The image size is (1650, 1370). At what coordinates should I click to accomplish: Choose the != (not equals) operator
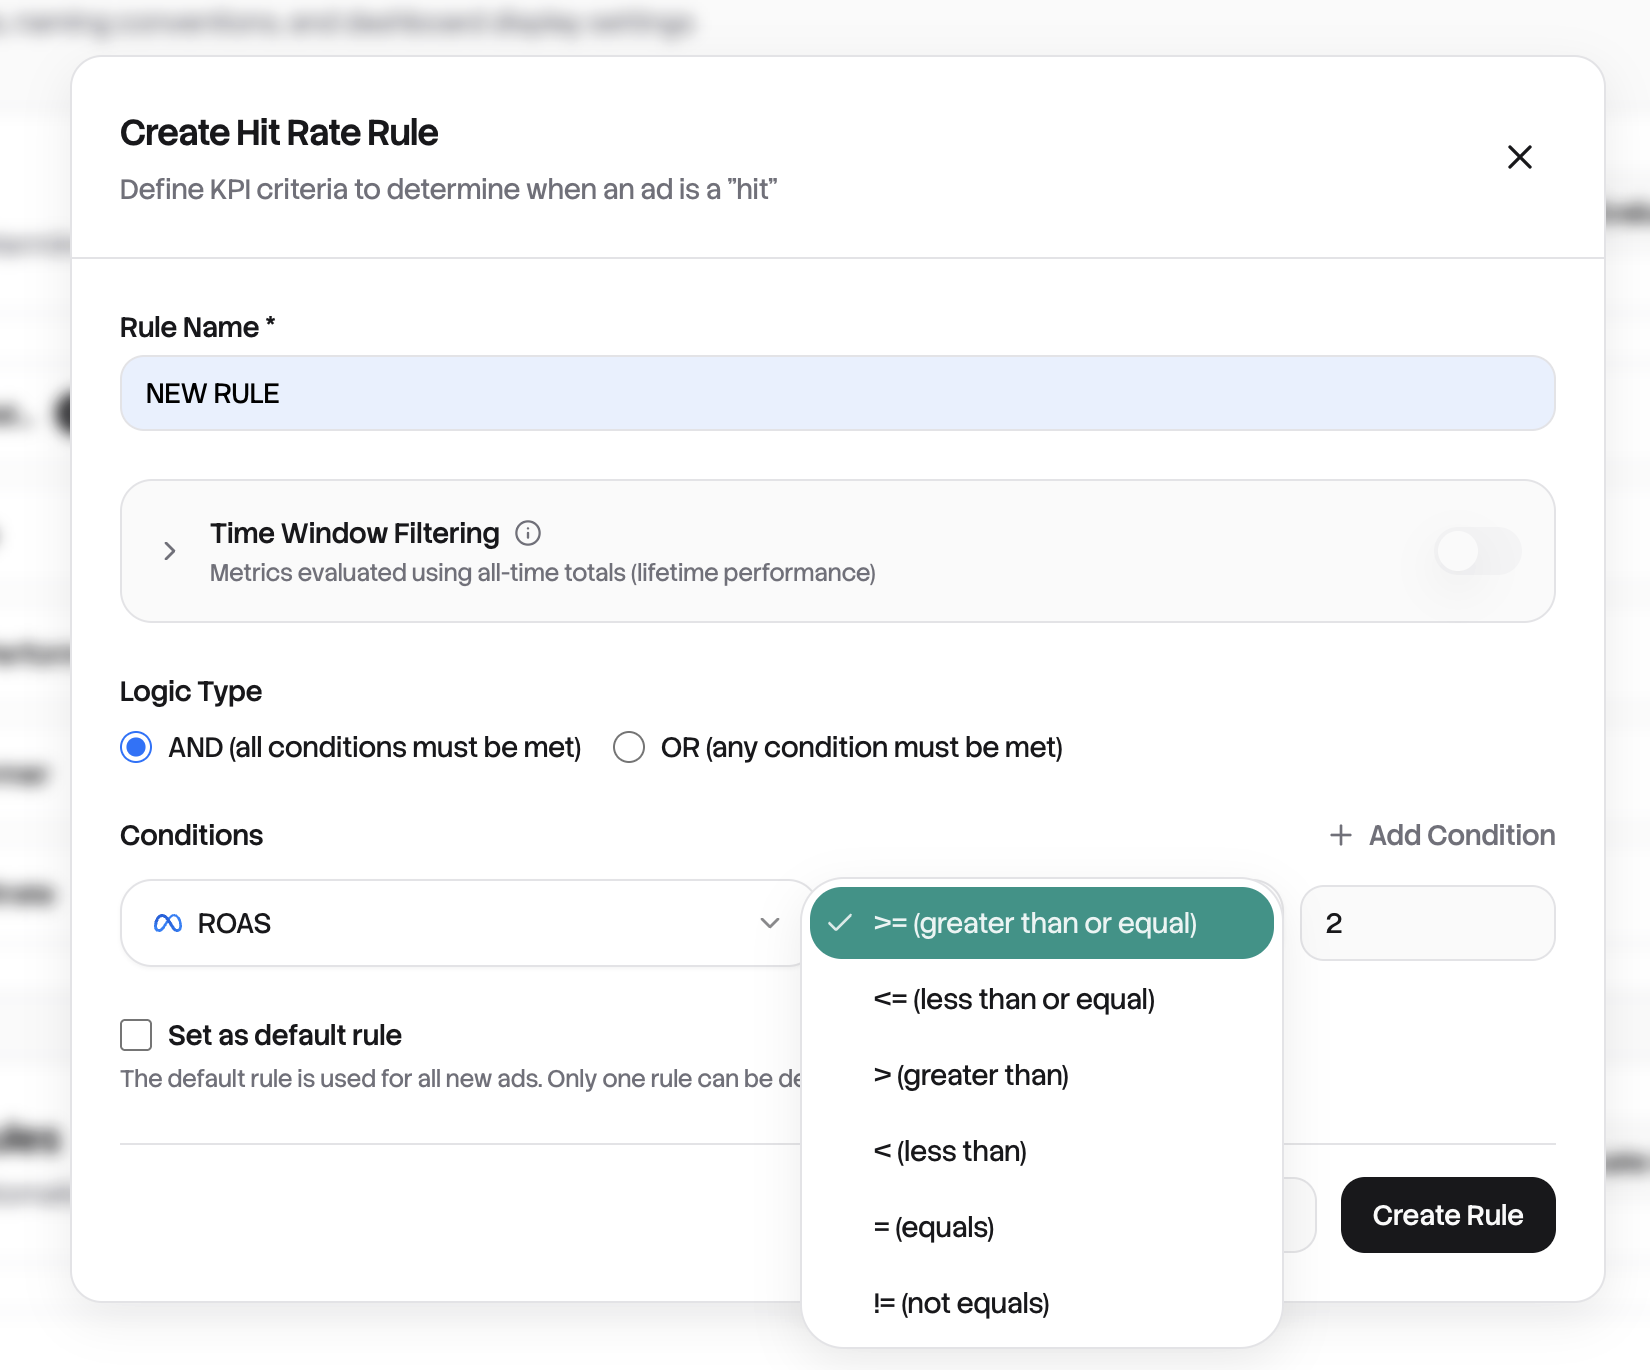click(960, 1303)
